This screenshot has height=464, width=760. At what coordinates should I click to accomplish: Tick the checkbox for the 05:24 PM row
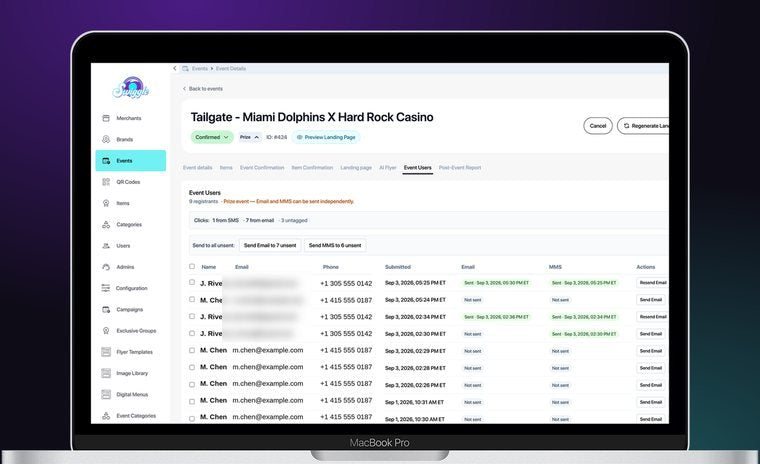click(x=192, y=299)
